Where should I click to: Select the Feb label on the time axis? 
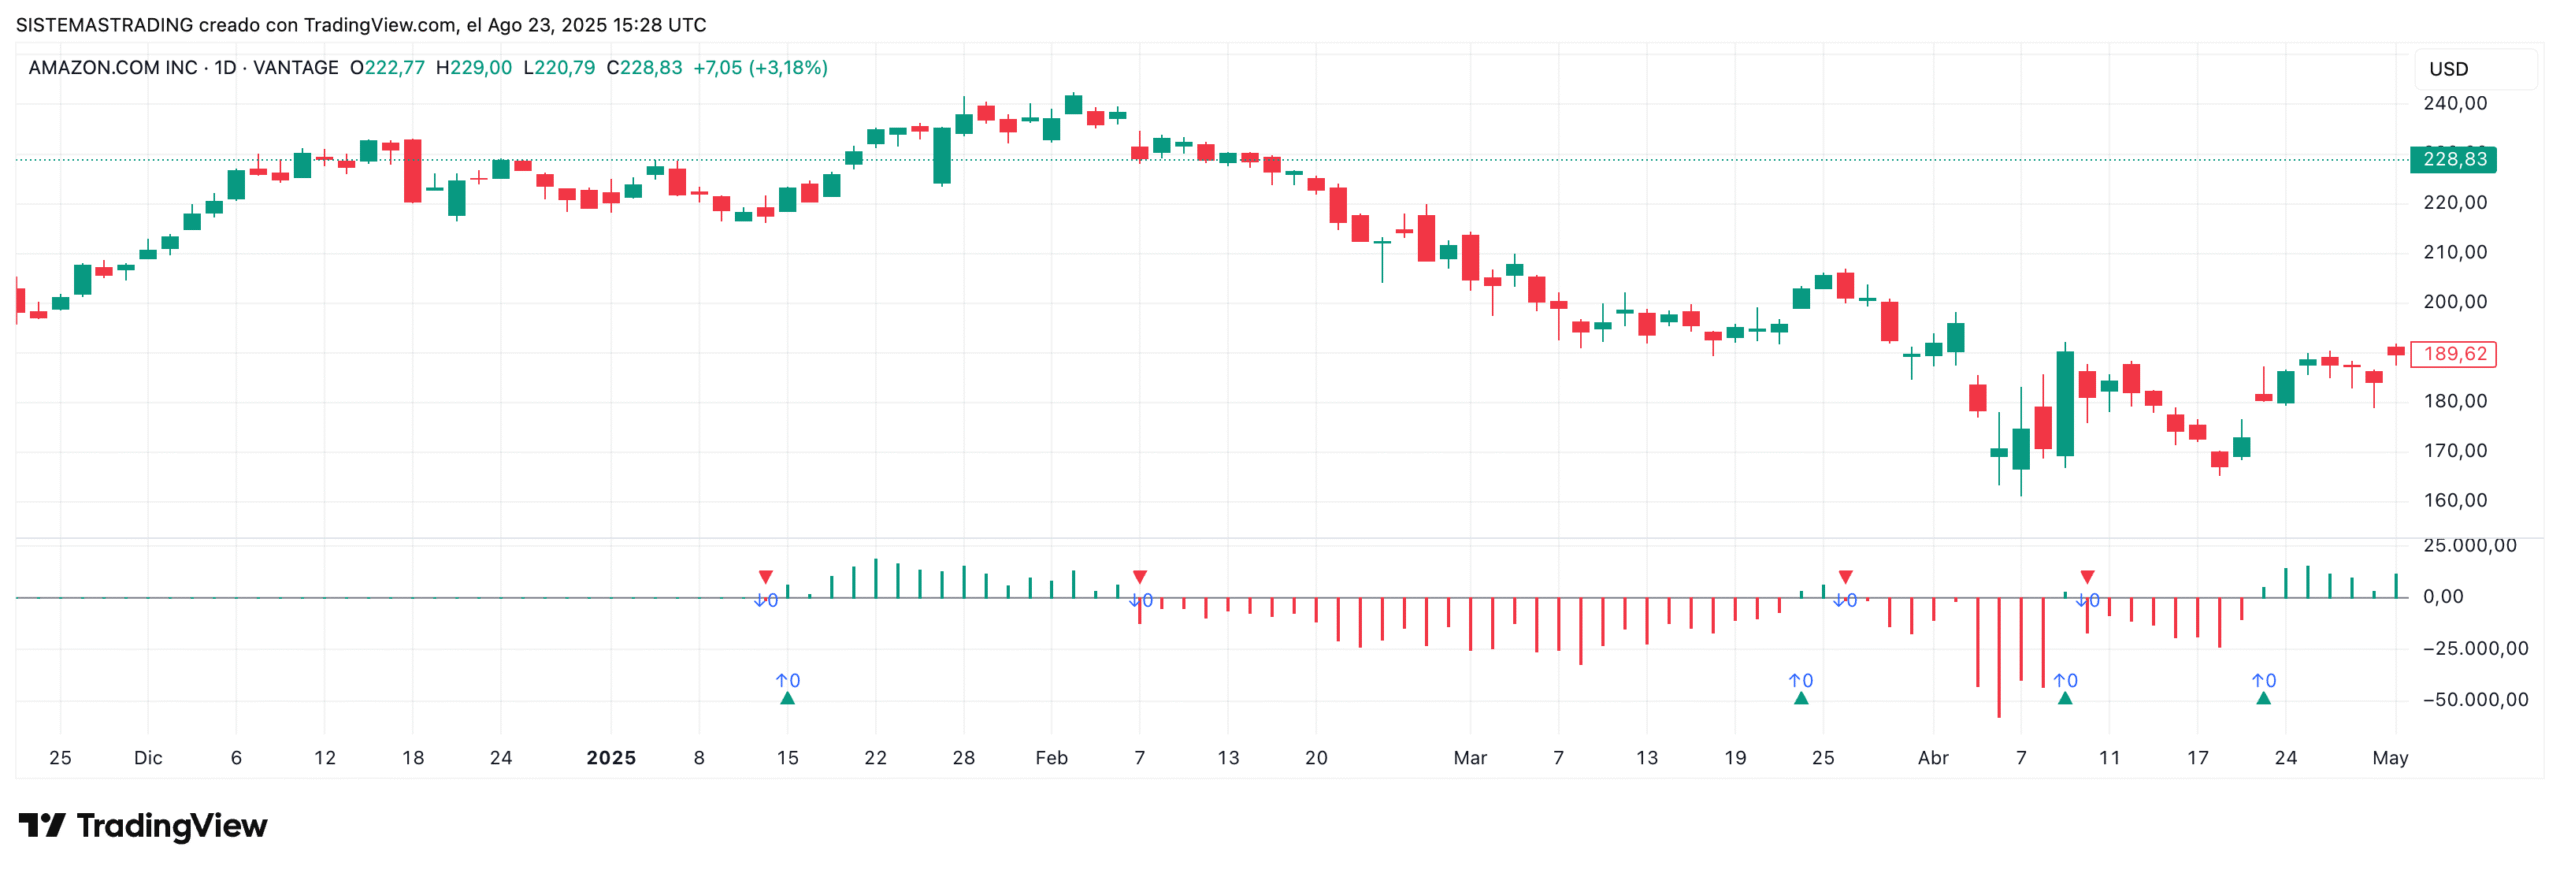click(x=1051, y=758)
